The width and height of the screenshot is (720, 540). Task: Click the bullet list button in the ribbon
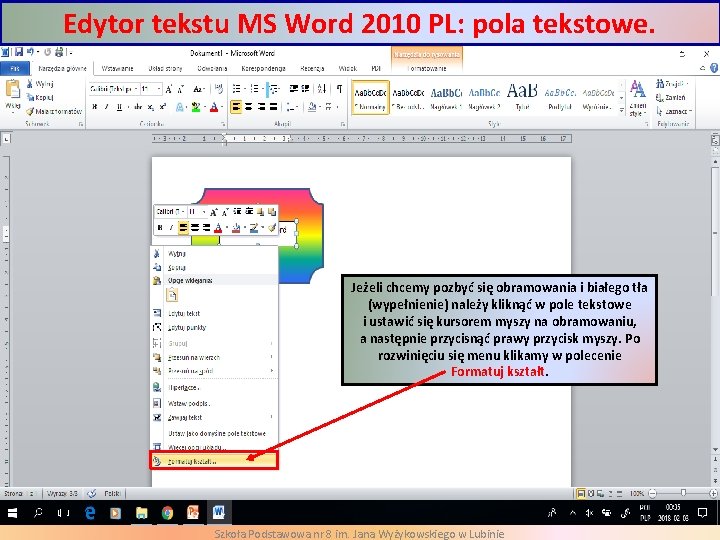(236, 88)
